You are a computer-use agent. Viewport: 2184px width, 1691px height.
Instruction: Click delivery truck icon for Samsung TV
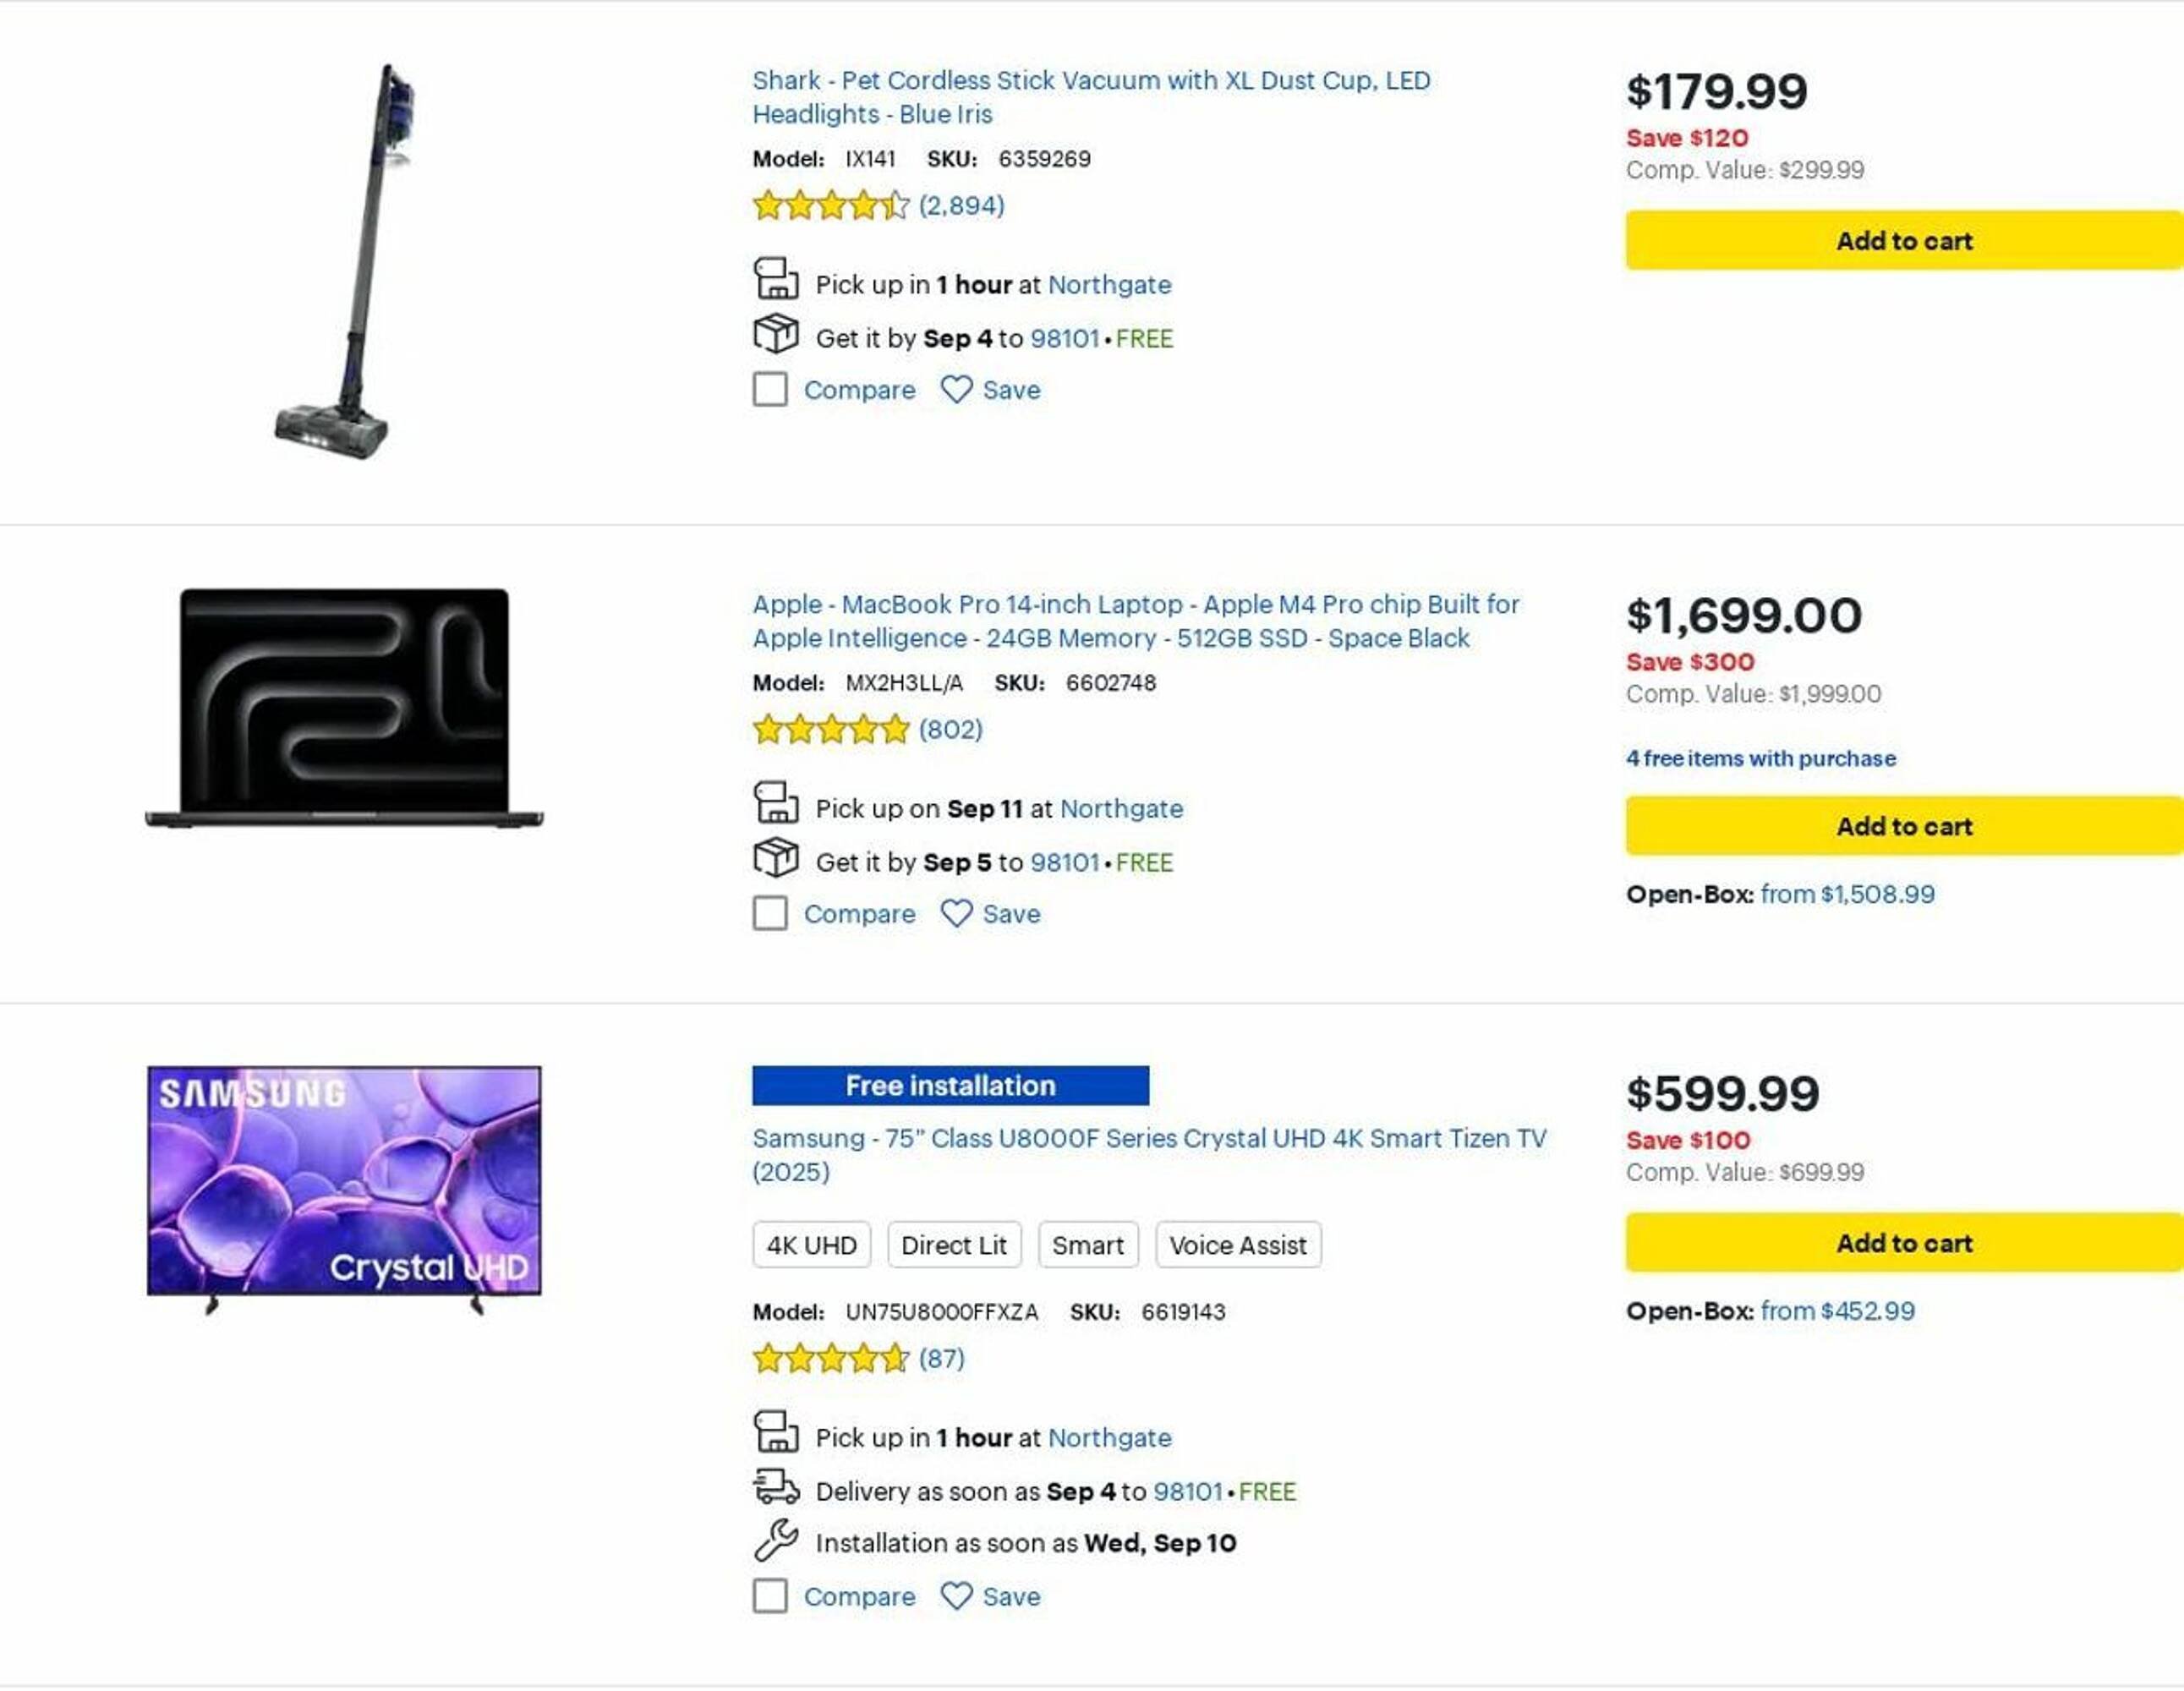tap(775, 1487)
